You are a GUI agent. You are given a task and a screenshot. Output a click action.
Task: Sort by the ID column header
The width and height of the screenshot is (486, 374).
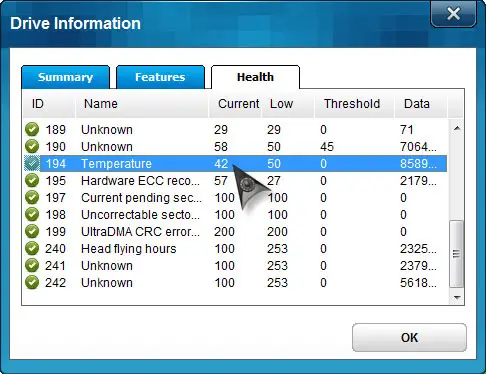pos(49,104)
